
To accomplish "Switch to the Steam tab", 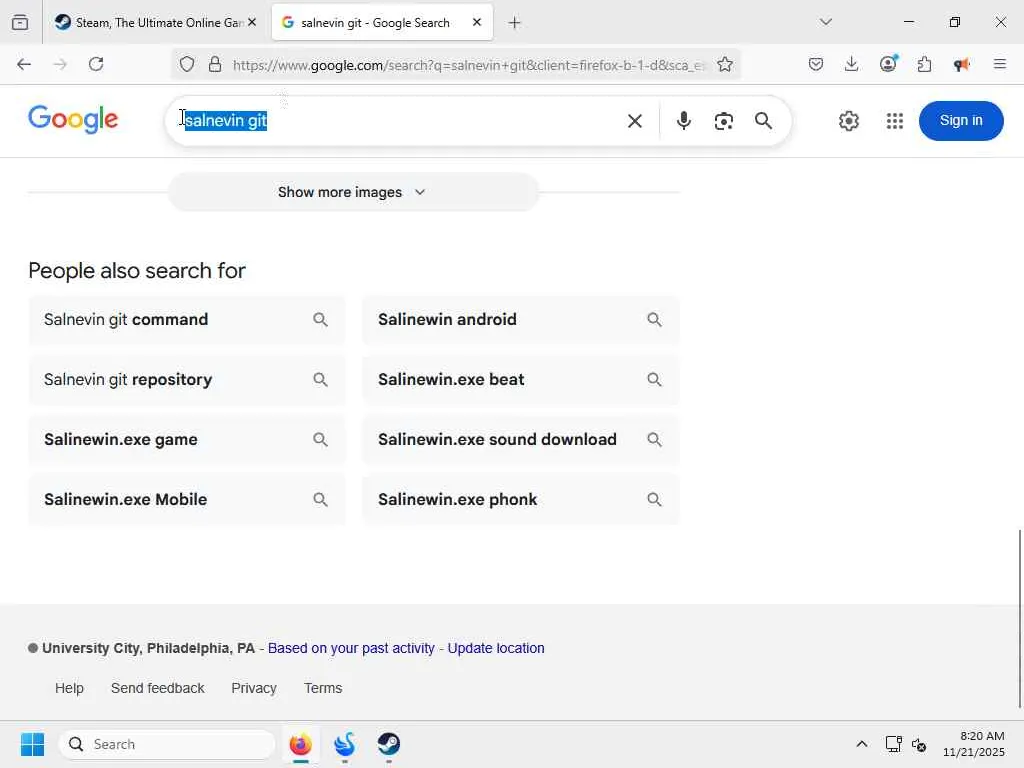I will point(150,22).
